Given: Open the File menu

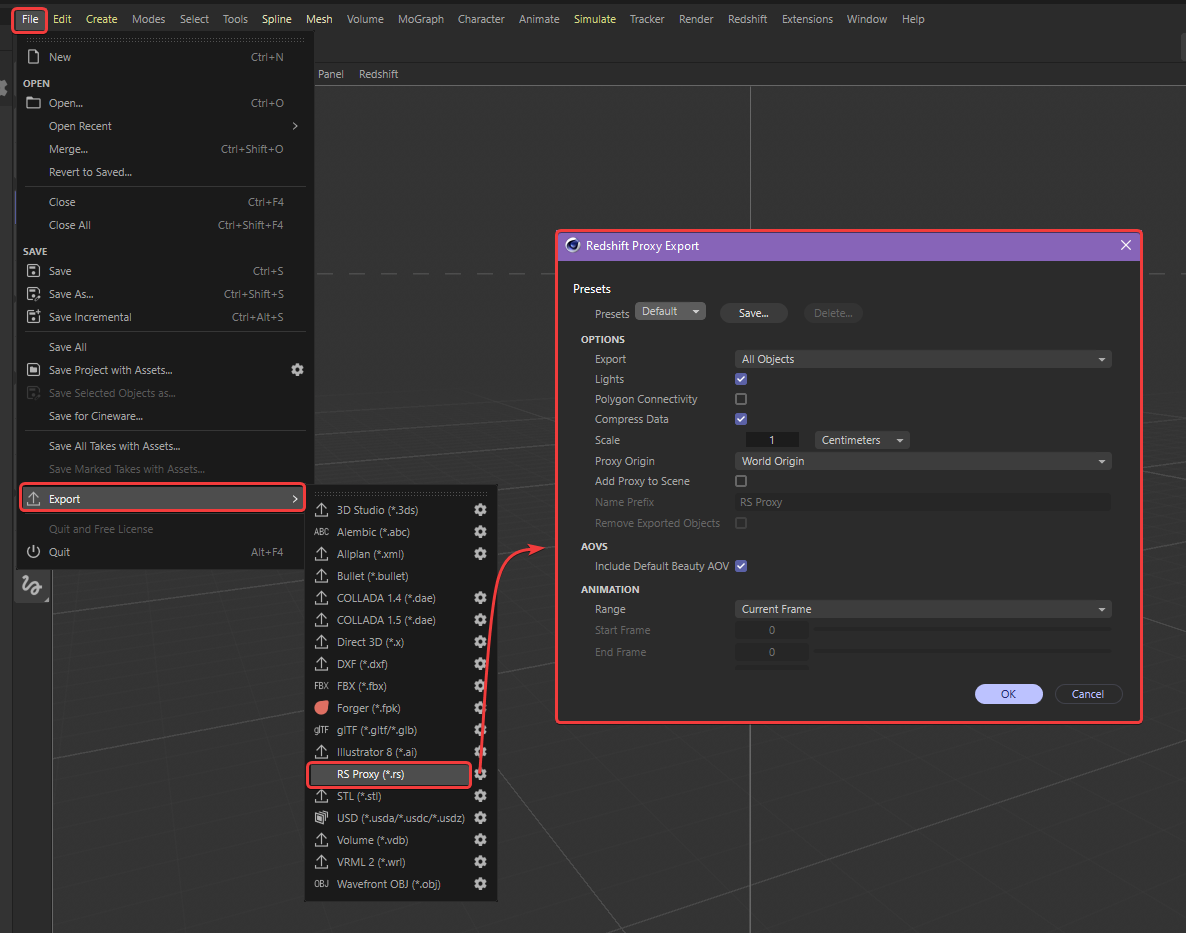Looking at the screenshot, I should [x=30, y=19].
